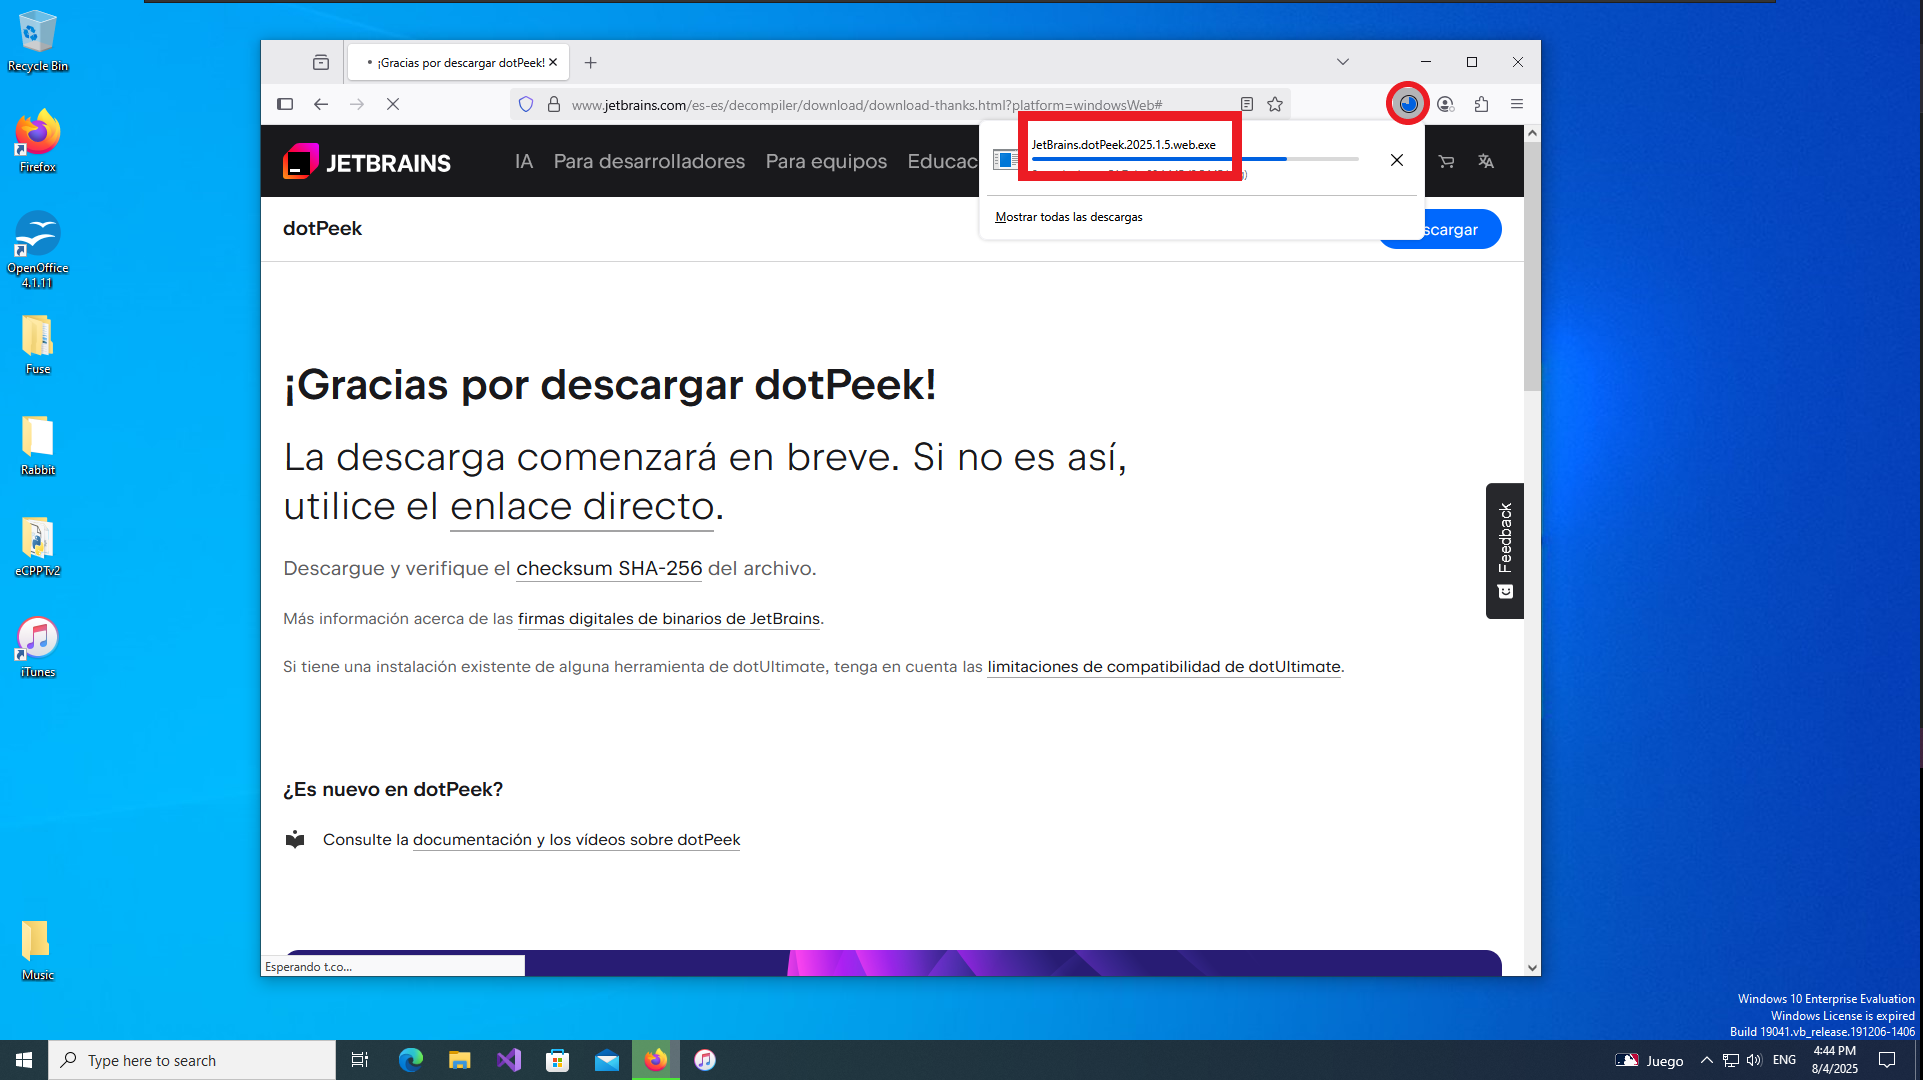Image resolution: width=1923 pixels, height=1080 pixels.
Task: Select the eCPPTv2 desktop folder
Action: click(x=38, y=546)
